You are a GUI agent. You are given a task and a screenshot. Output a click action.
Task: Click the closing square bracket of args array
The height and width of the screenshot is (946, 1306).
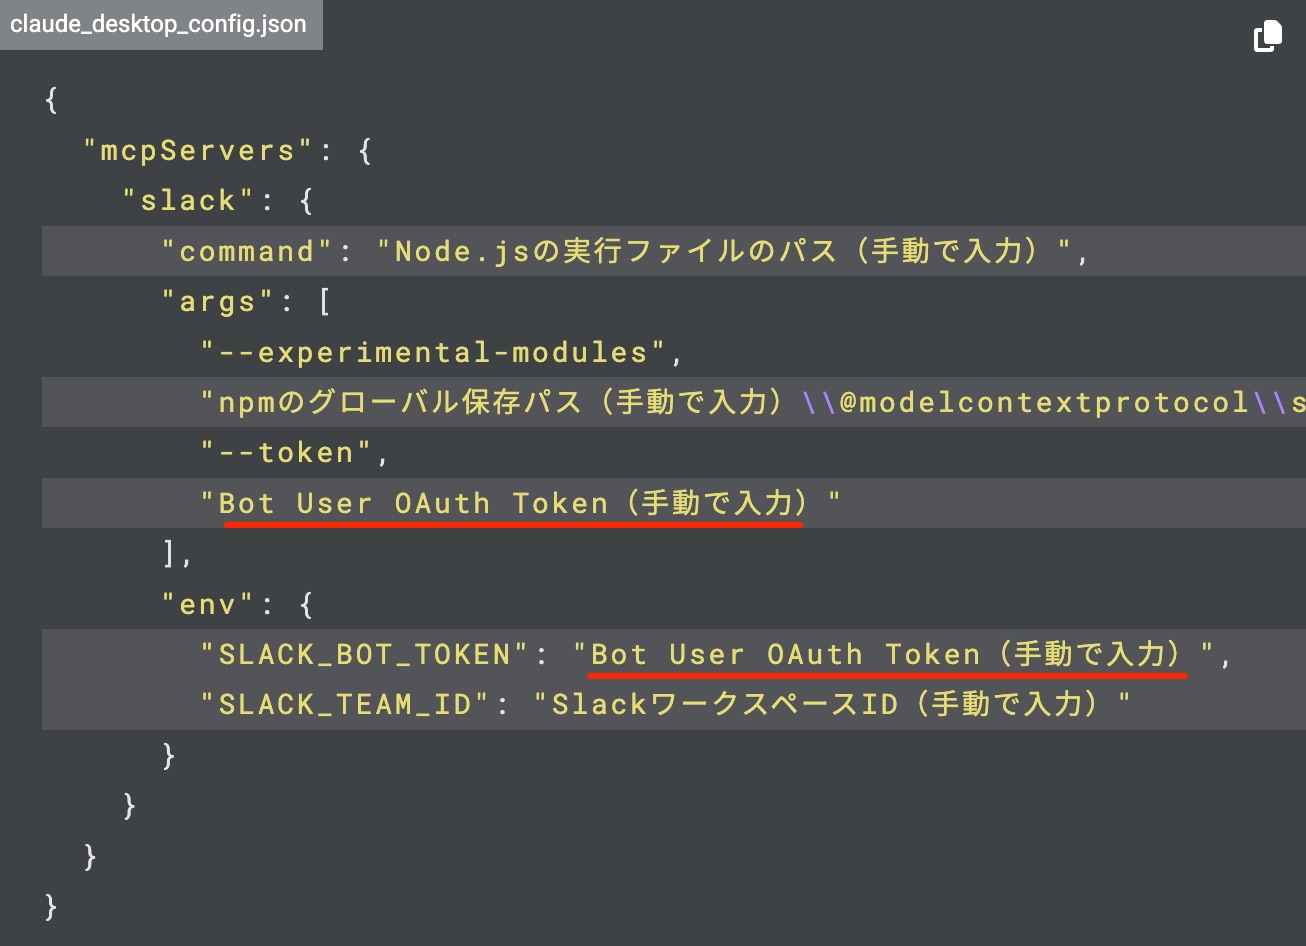pyautogui.click(x=170, y=553)
